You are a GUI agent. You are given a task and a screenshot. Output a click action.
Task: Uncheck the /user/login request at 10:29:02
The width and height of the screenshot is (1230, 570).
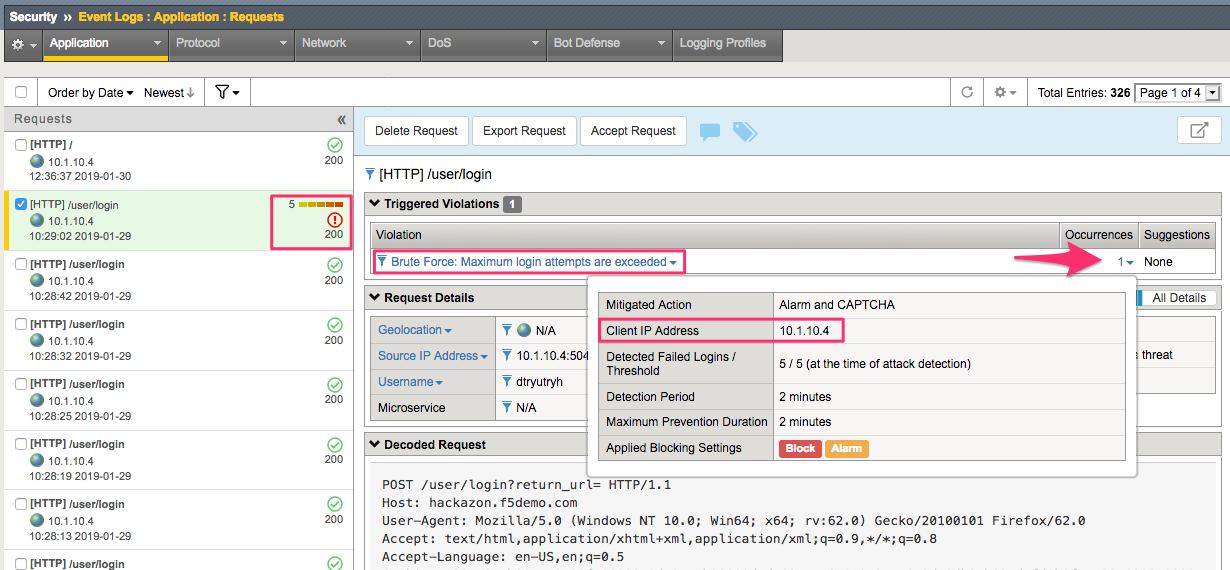(21, 205)
